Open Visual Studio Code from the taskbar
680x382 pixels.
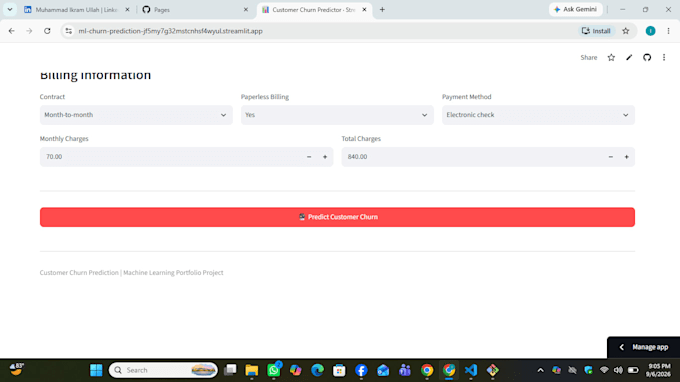click(x=471, y=370)
